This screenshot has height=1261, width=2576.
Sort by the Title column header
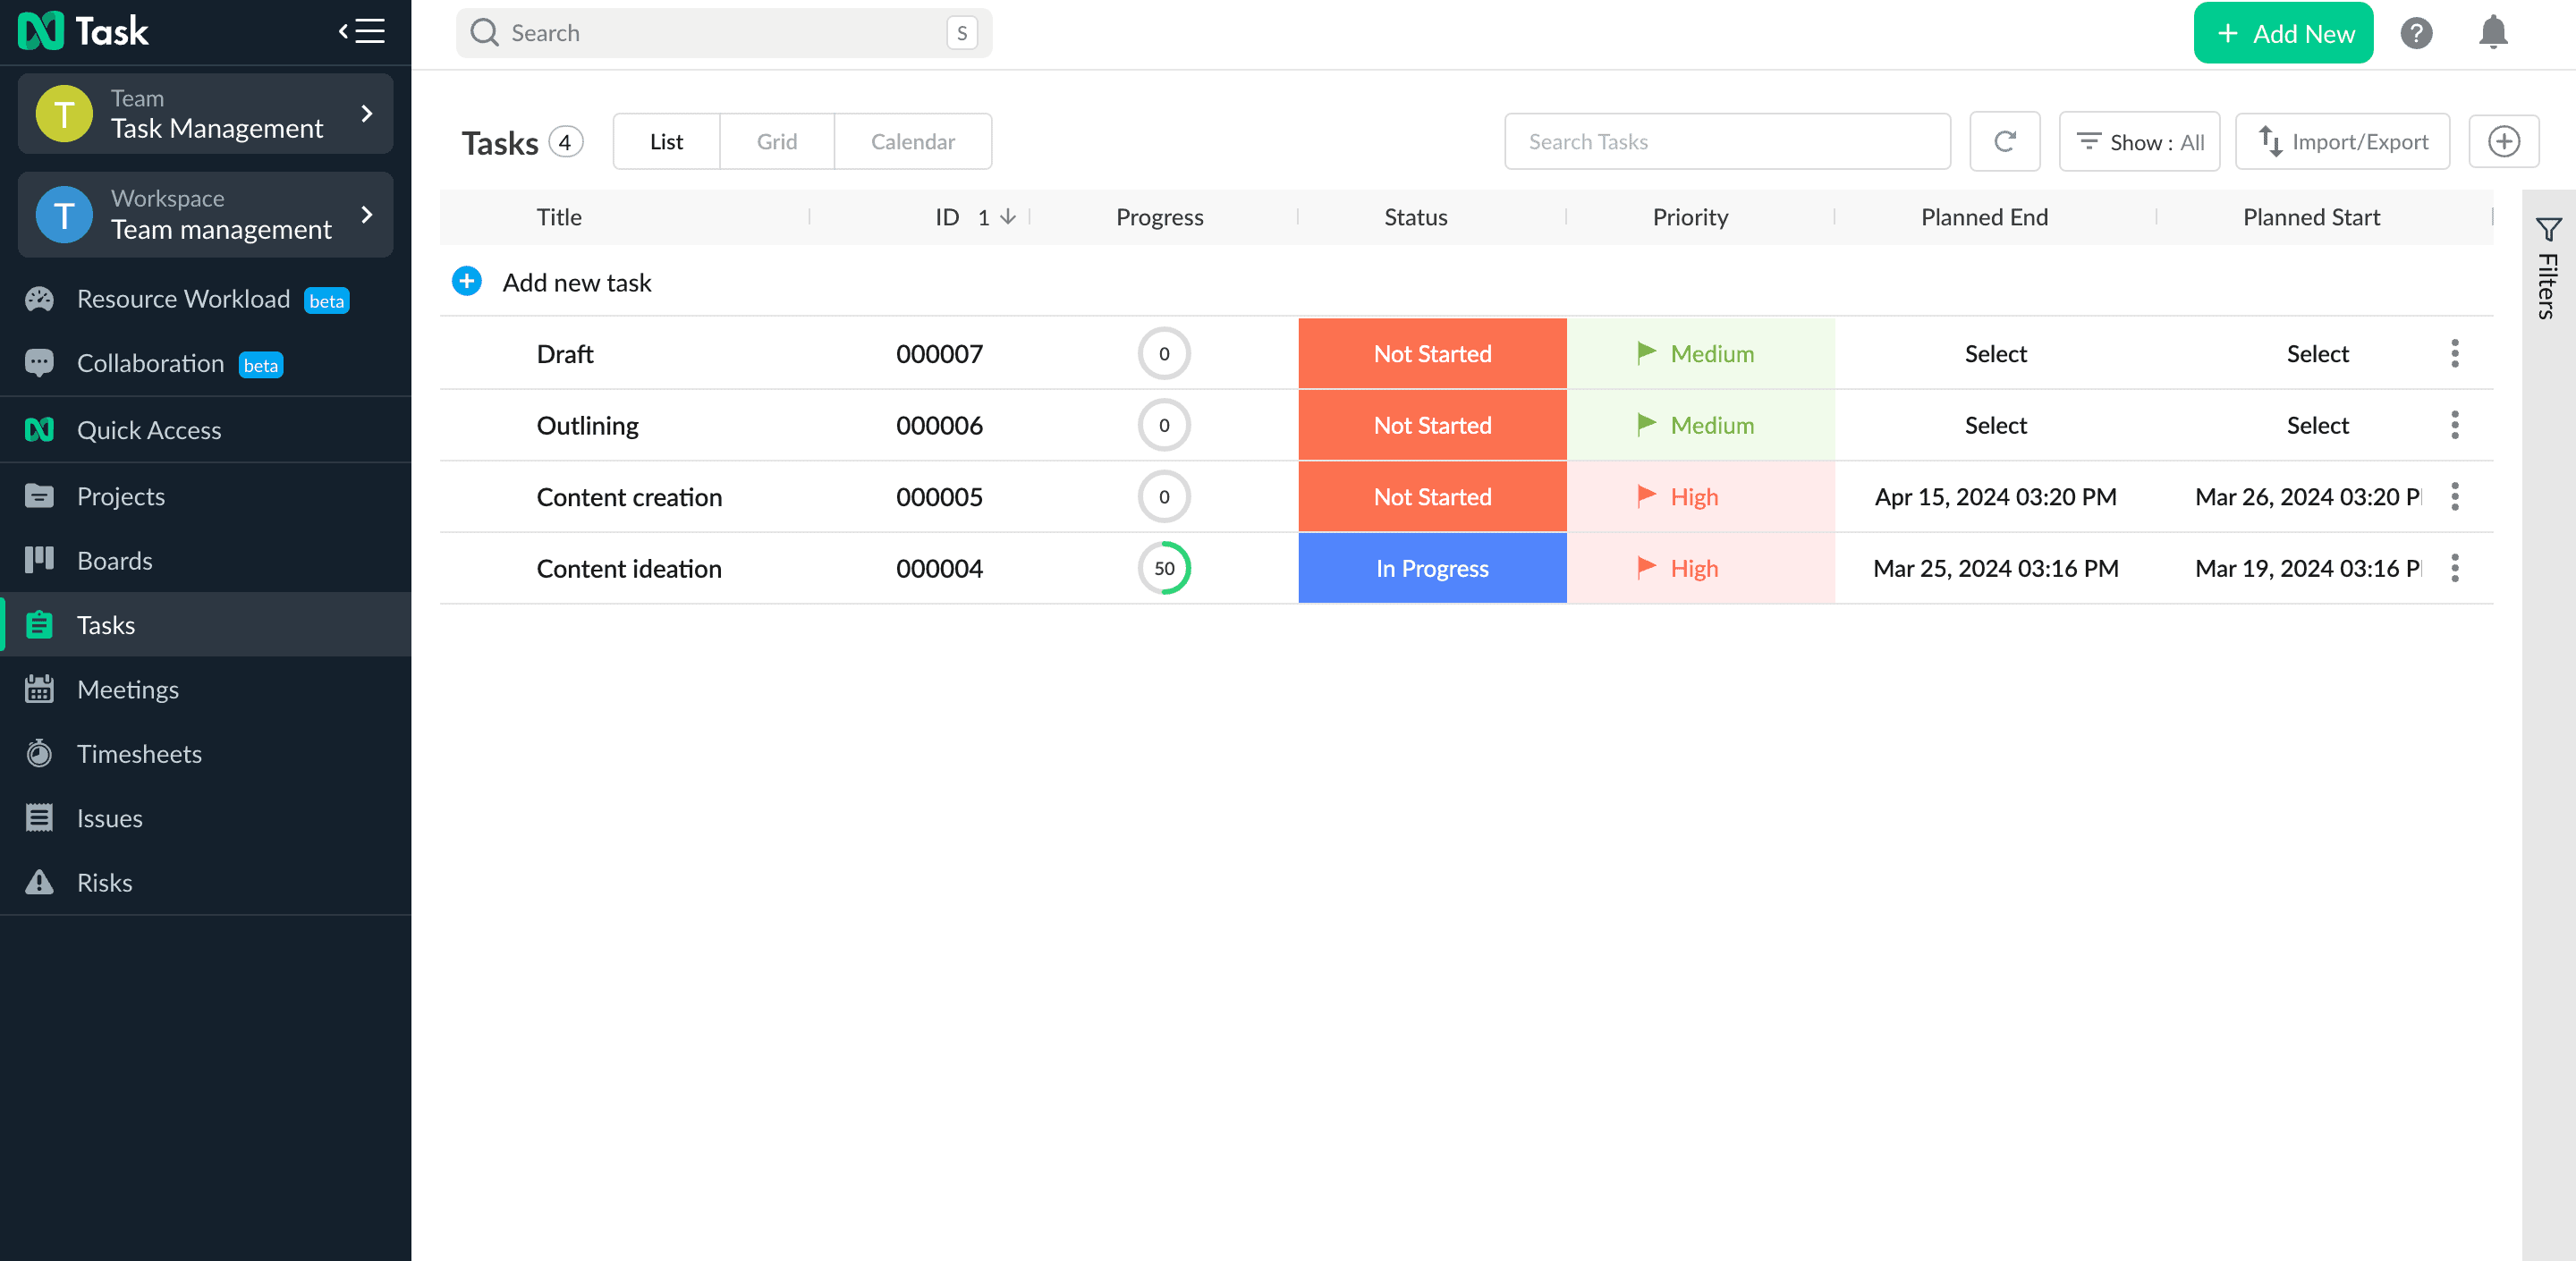pos(559,217)
